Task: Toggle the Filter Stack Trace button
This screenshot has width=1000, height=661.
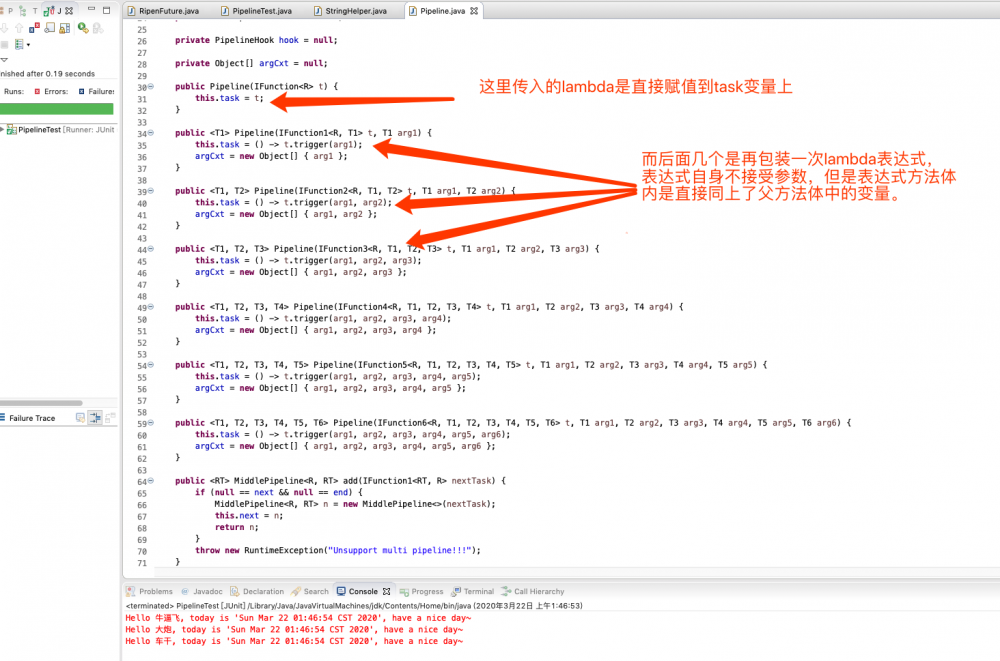Action: point(95,418)
